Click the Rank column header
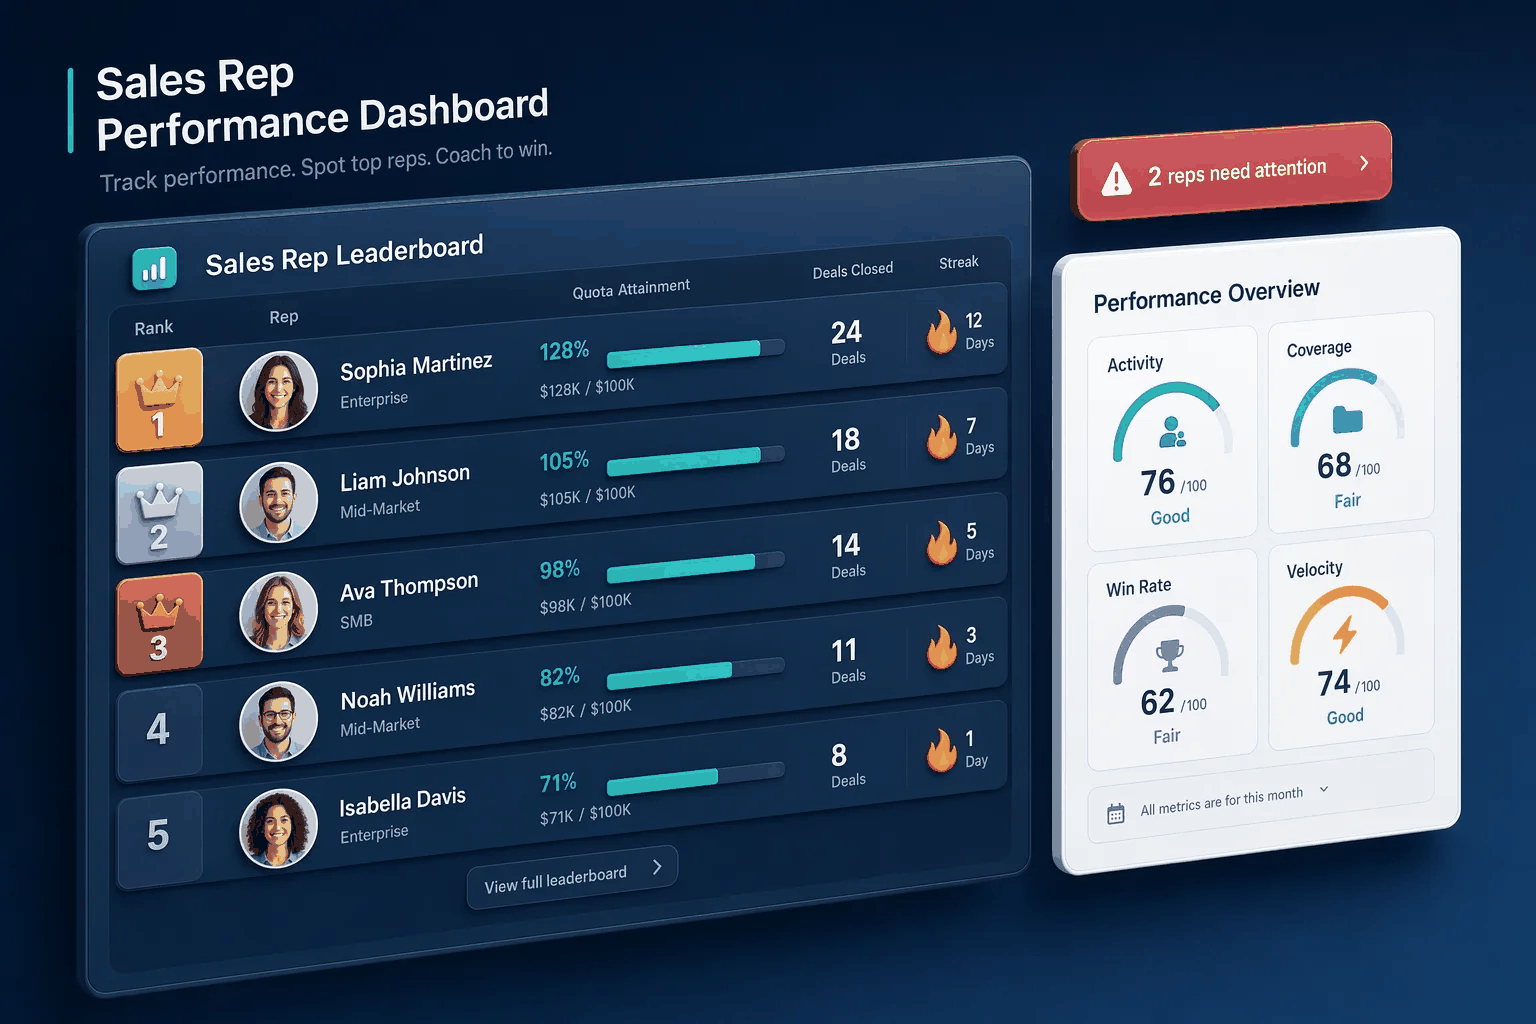This screenshot has height=1024, width=1536. click(x=154, y=328)
